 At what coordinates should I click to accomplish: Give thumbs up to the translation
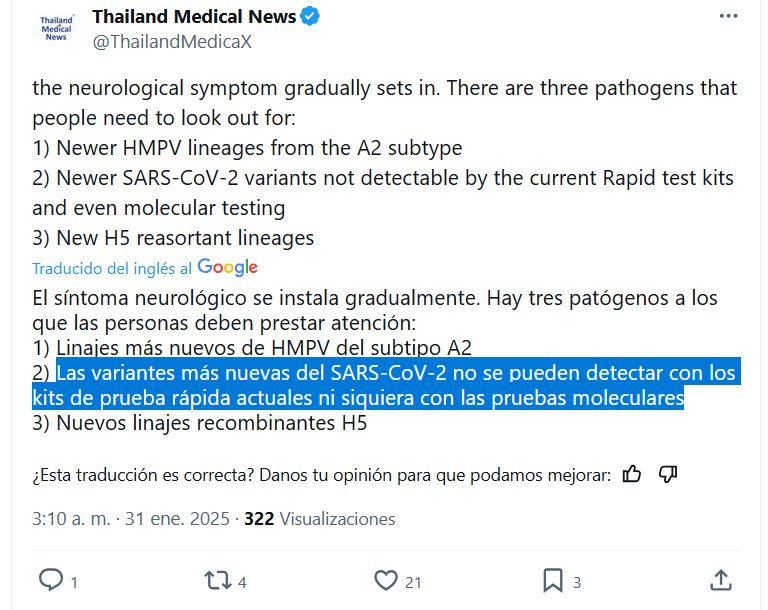[x=631, y=474]
